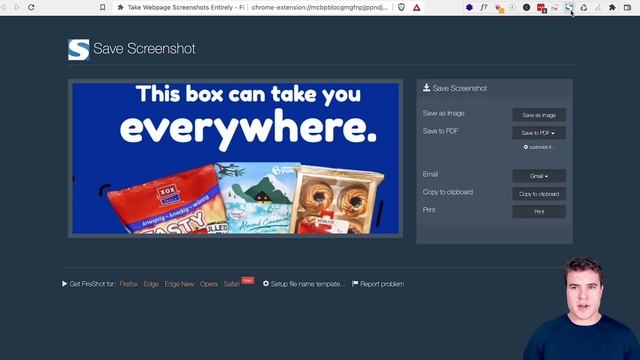
Task: Click the 'Save to PDF' label text
Action: (x=440, y=131)
